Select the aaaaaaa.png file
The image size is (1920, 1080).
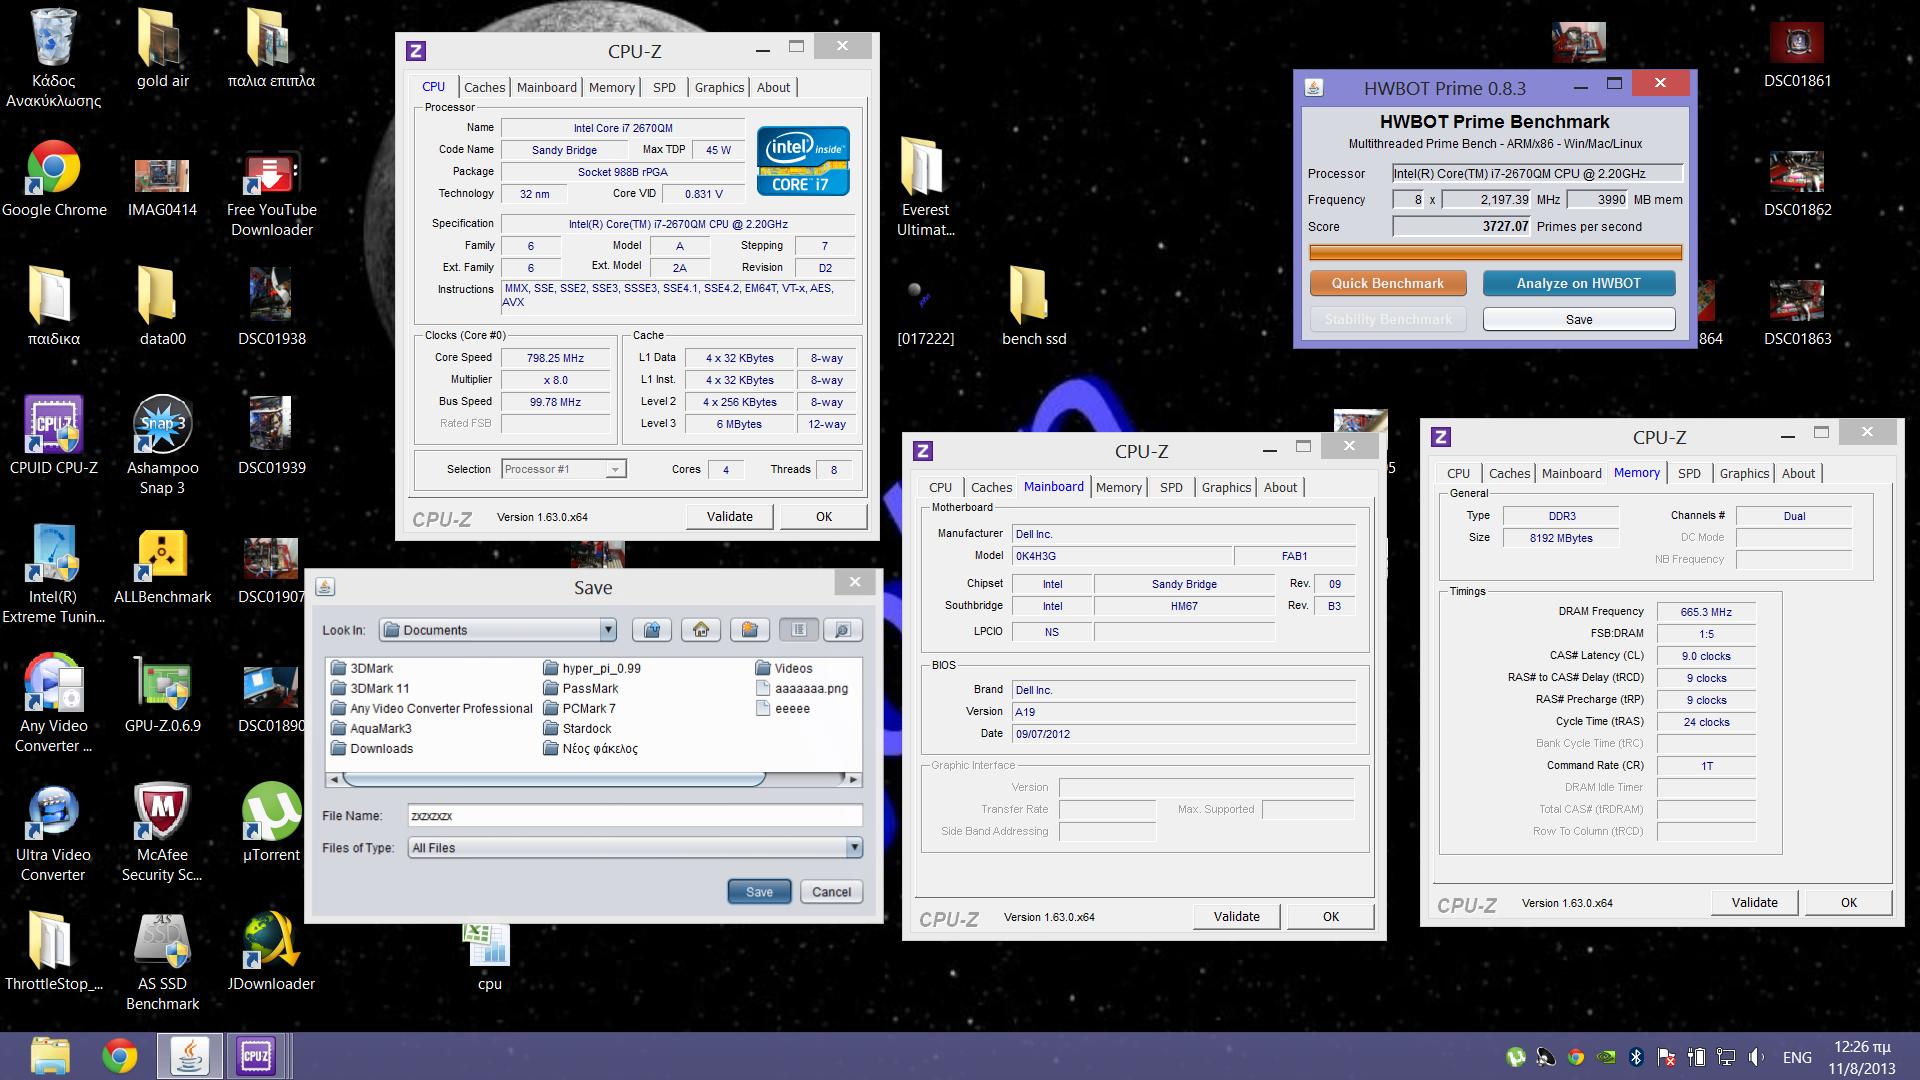pos(802,688)
